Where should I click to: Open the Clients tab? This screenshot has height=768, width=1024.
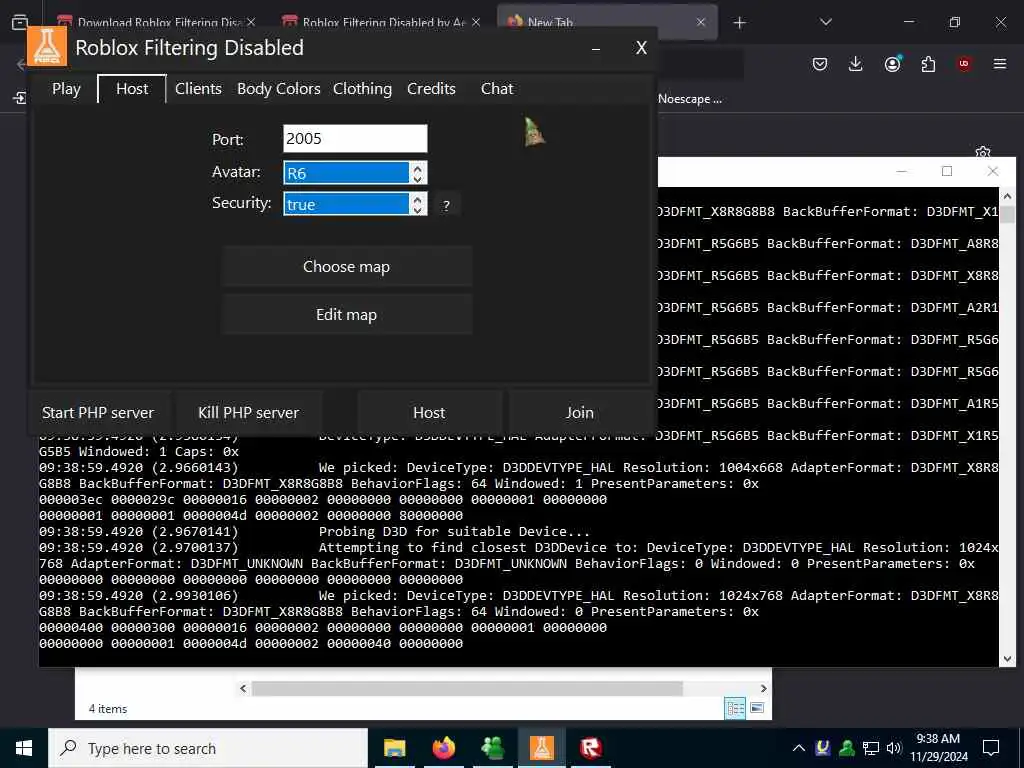click(x=198, y=89)
